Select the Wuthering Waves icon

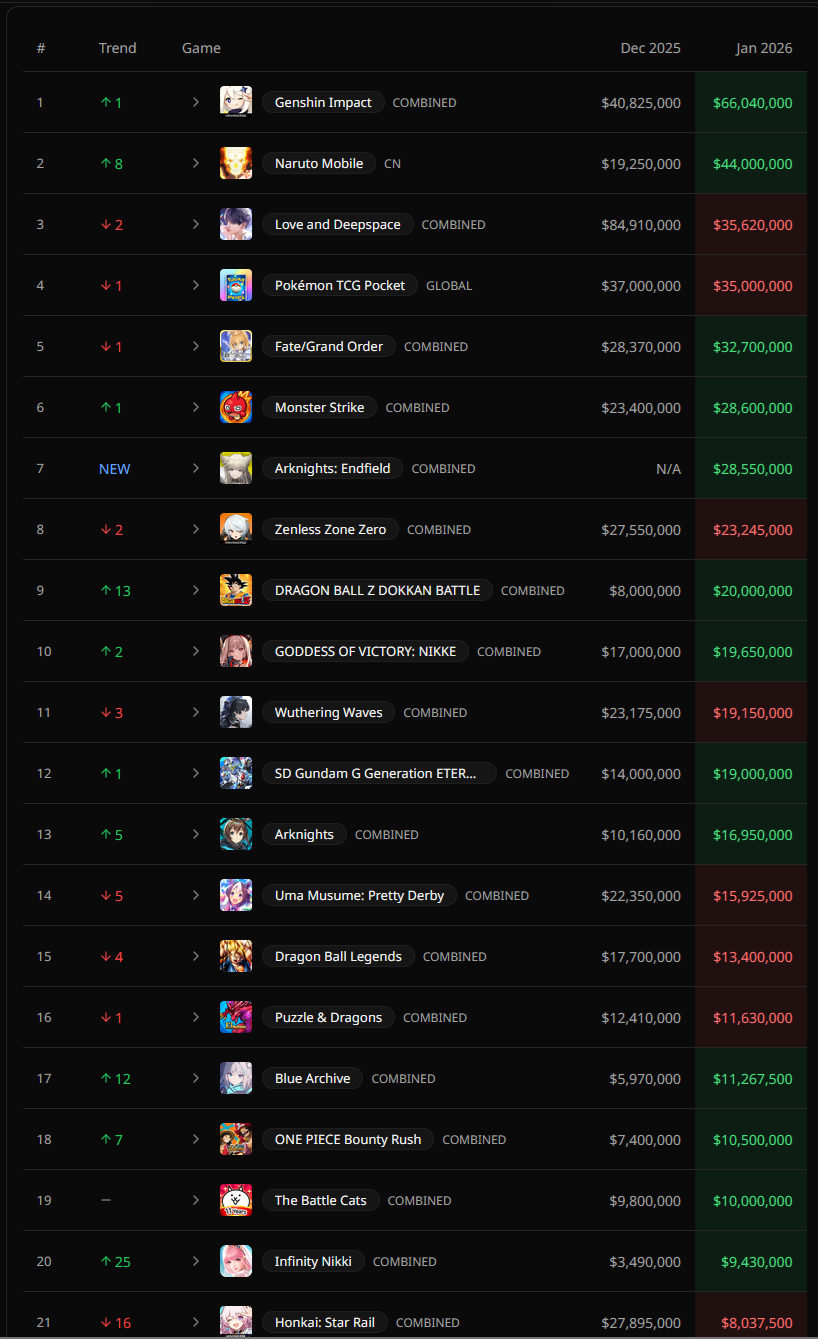[236, 712]
